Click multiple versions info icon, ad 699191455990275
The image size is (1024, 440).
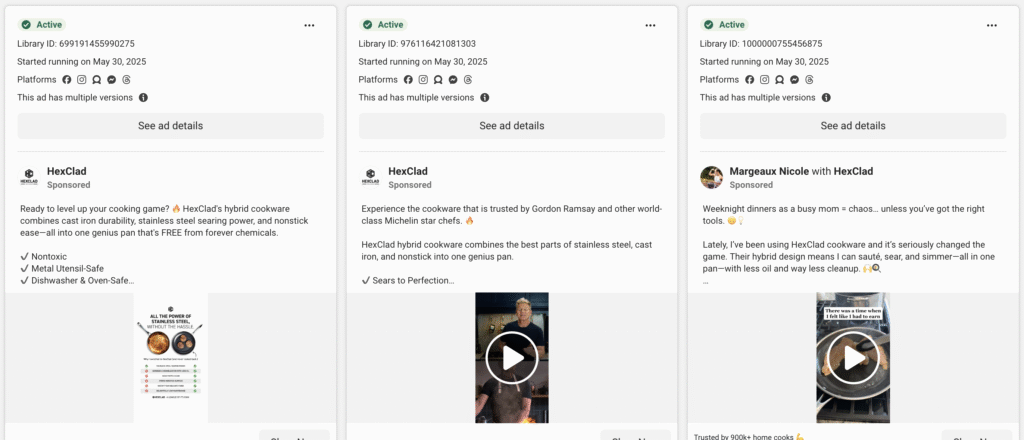(143, 97)
